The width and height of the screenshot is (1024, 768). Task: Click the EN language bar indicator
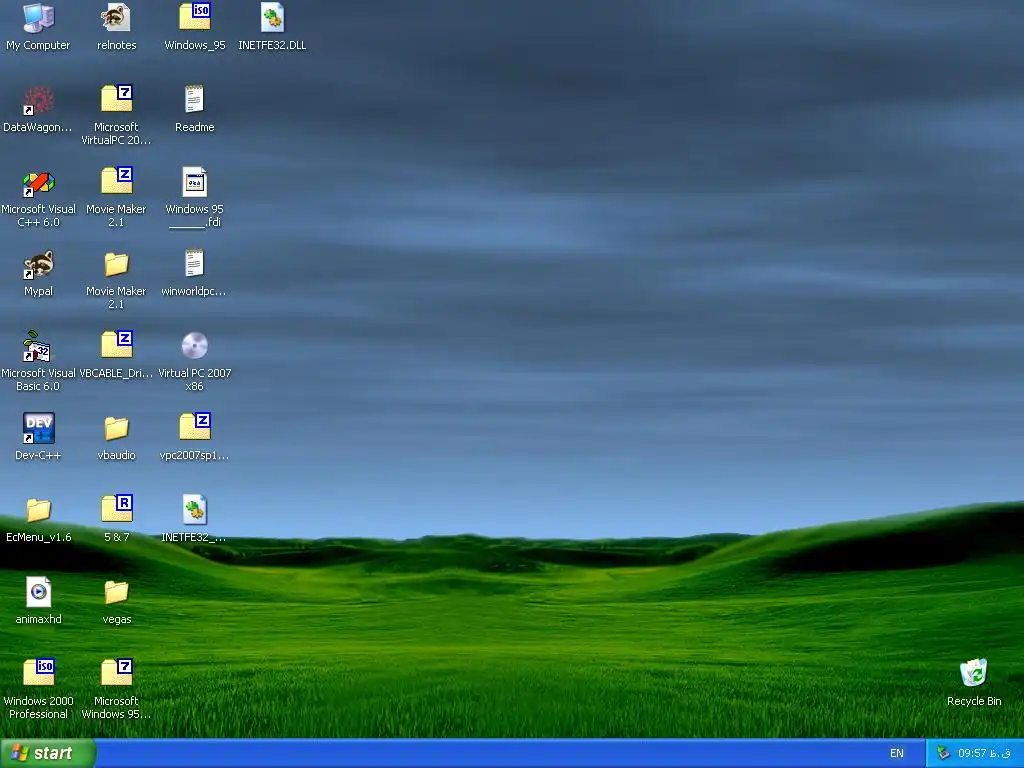pos(897,754)
